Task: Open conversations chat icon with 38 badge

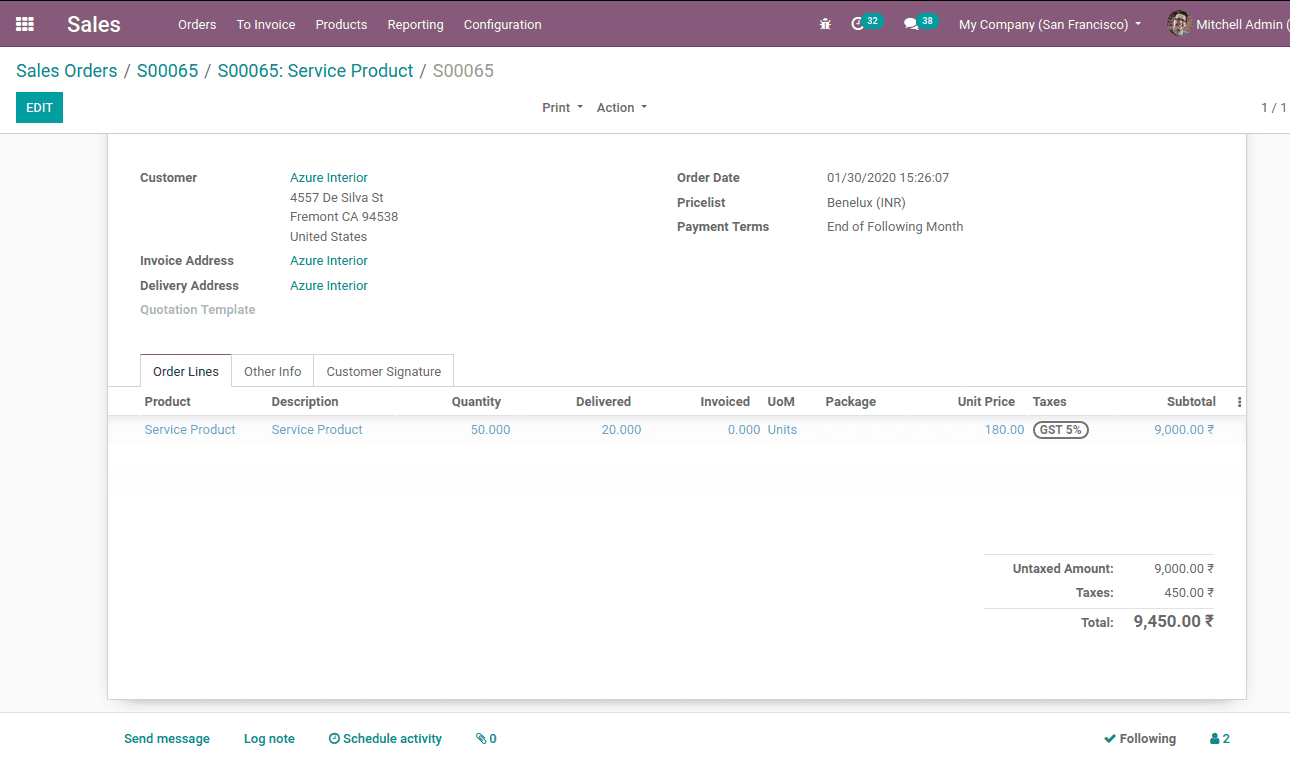Action: [920, 23]
